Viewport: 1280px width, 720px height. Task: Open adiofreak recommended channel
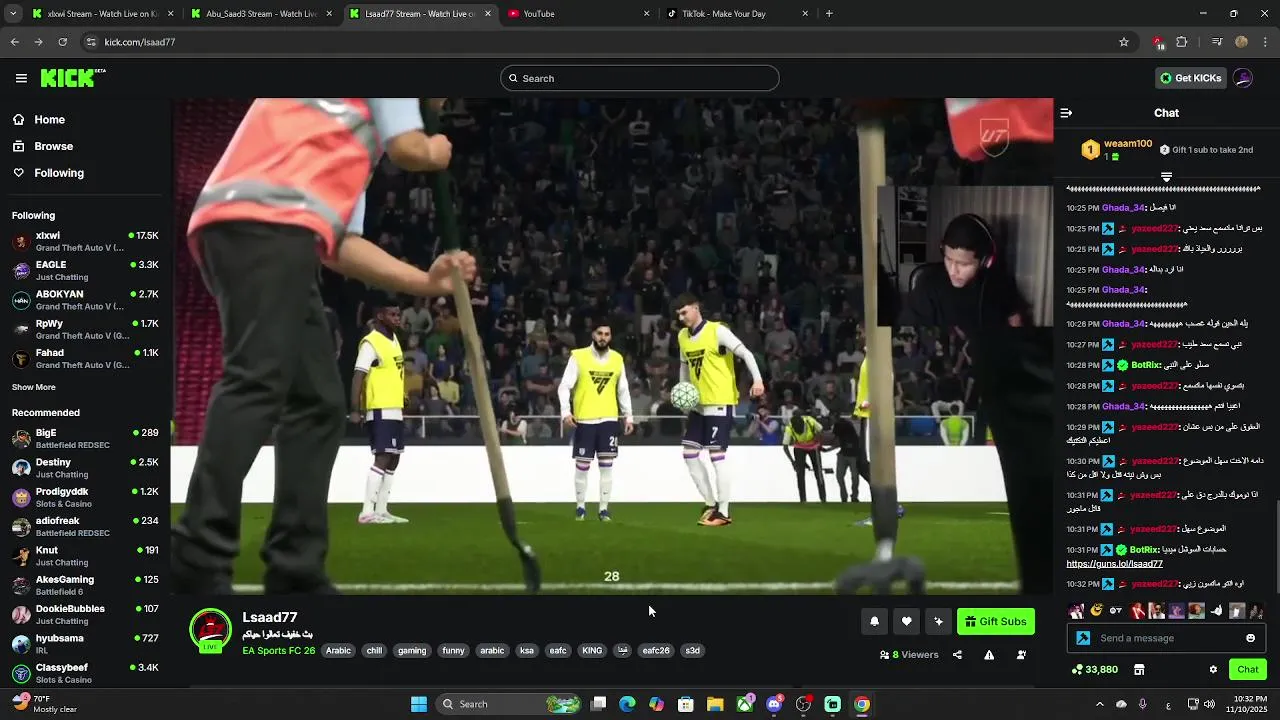pos(85,526)
